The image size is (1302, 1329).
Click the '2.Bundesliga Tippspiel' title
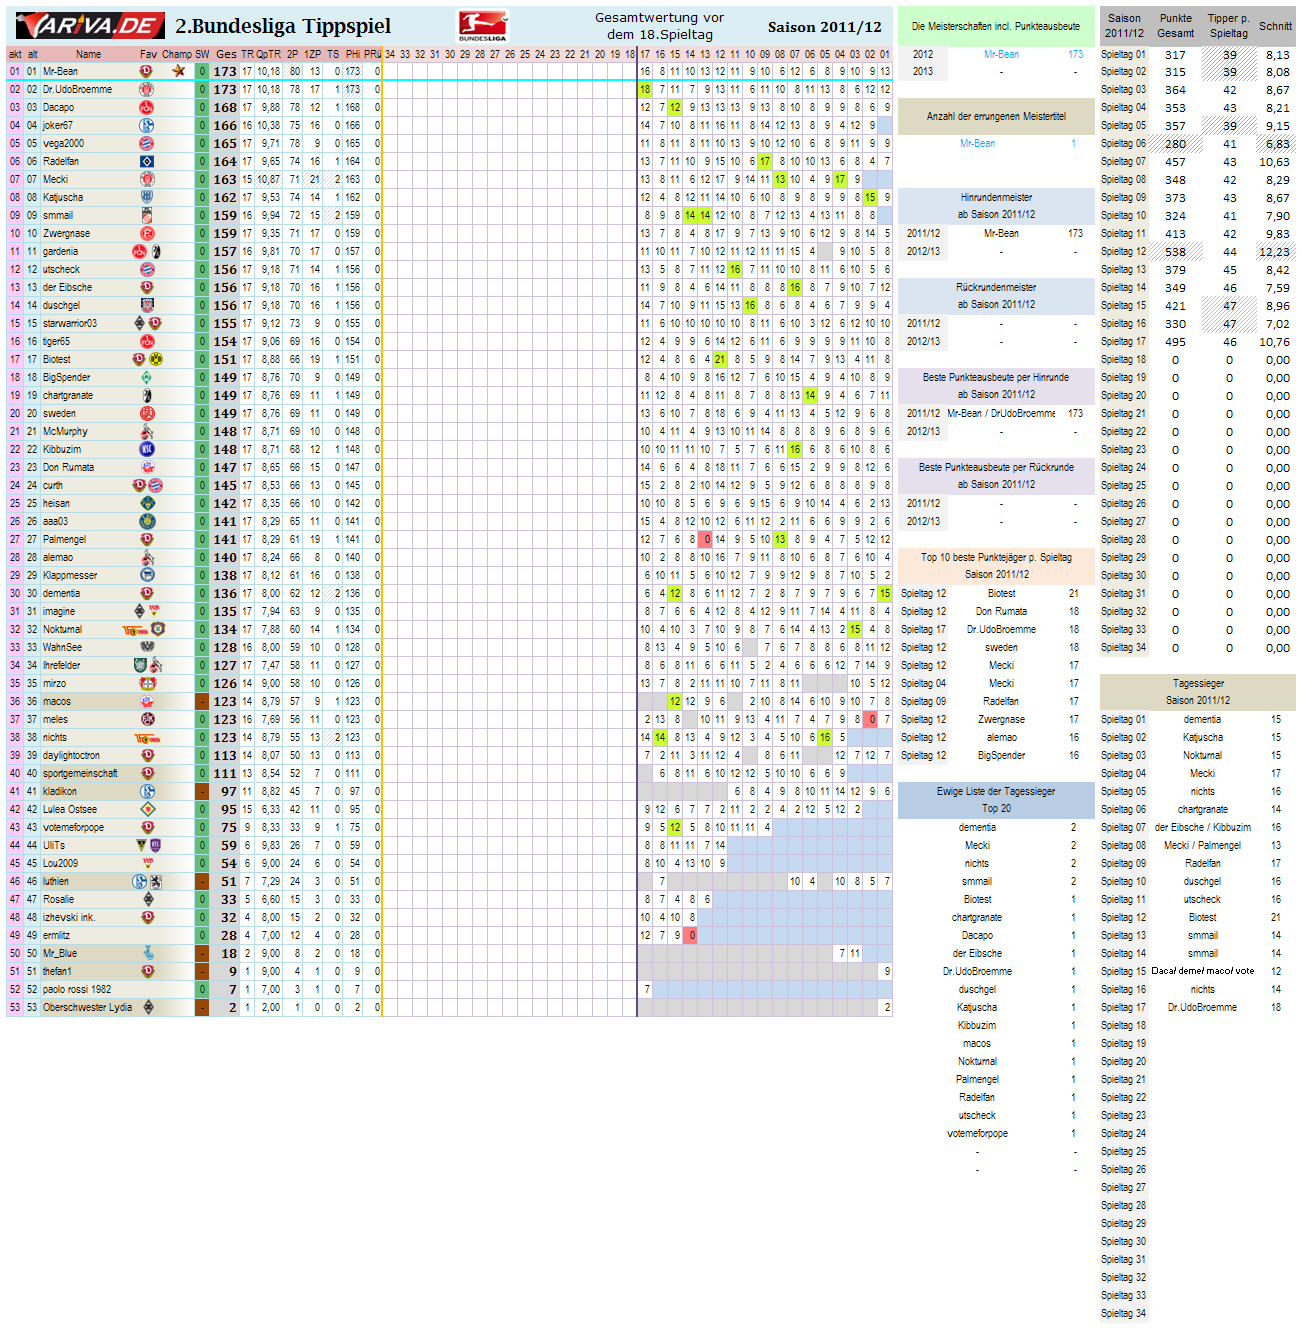click(283, 27)
